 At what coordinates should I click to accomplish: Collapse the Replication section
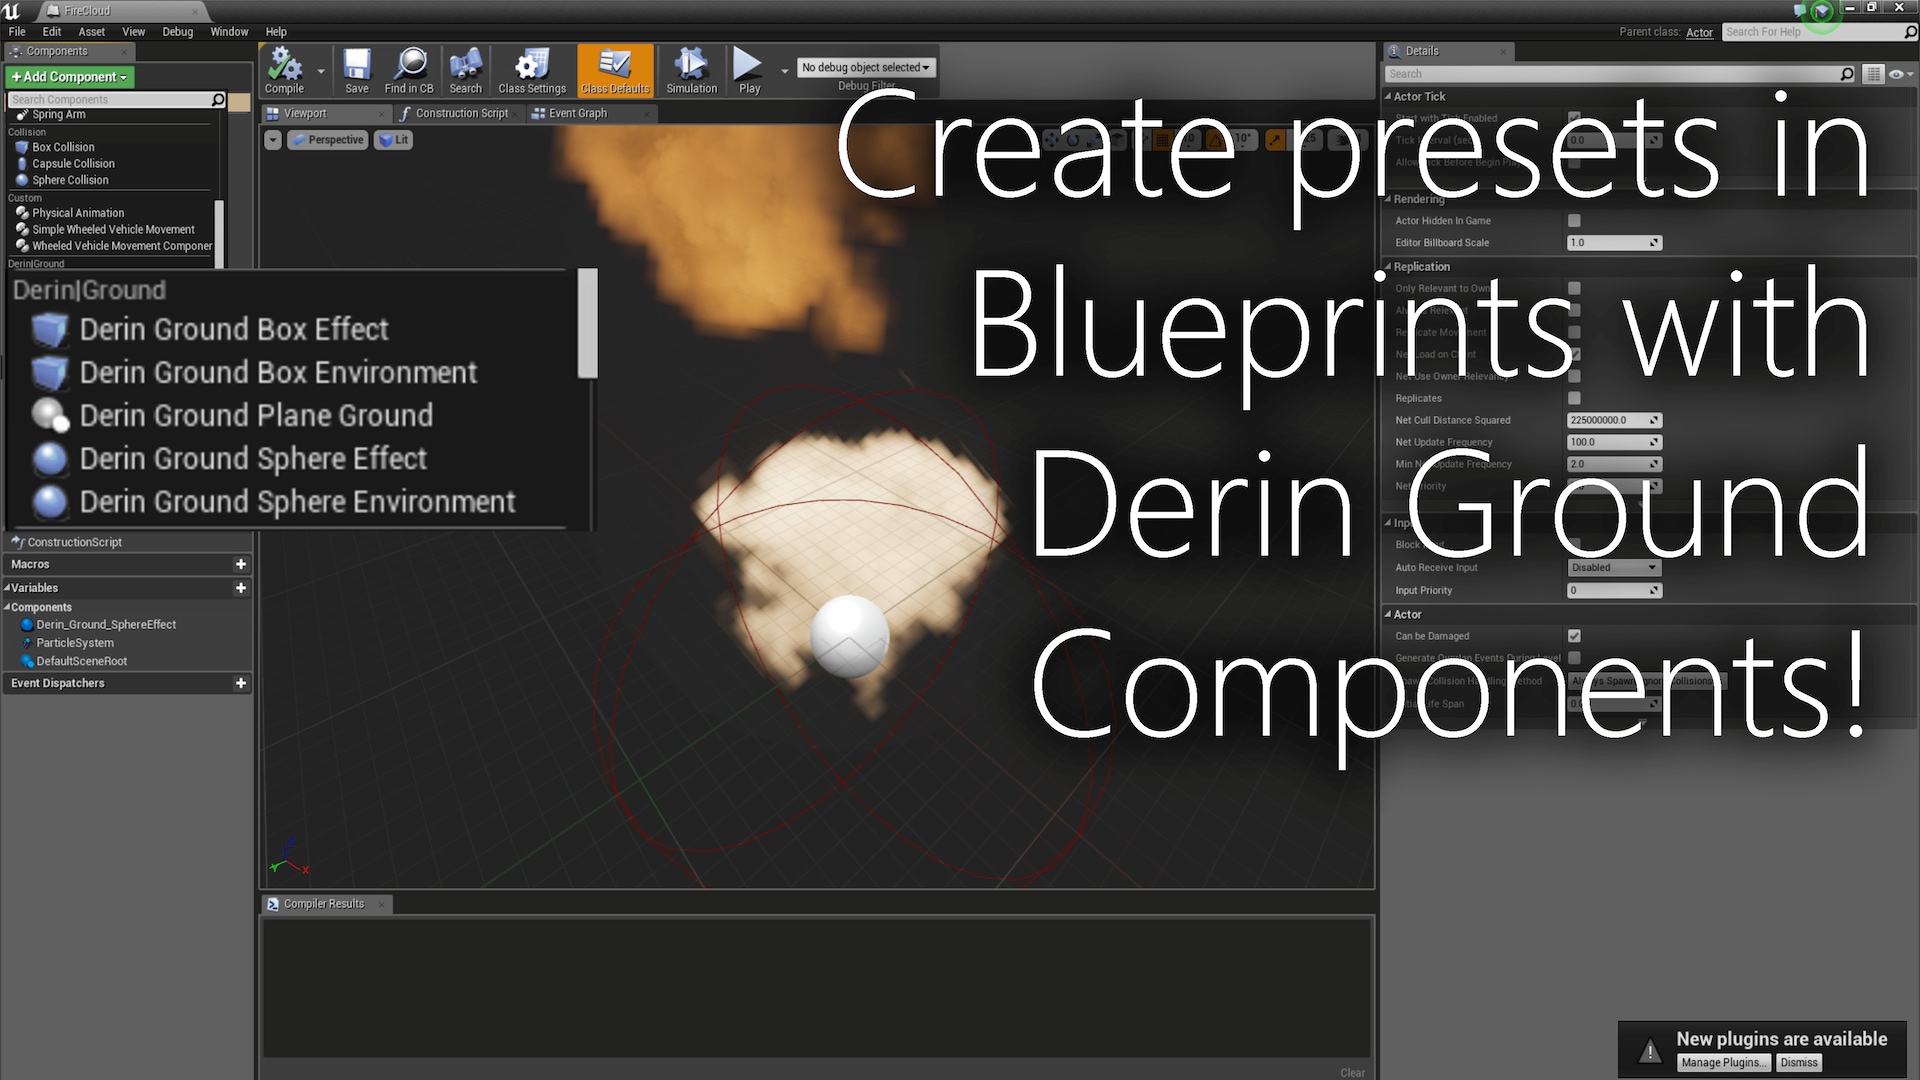[1388, 267]
